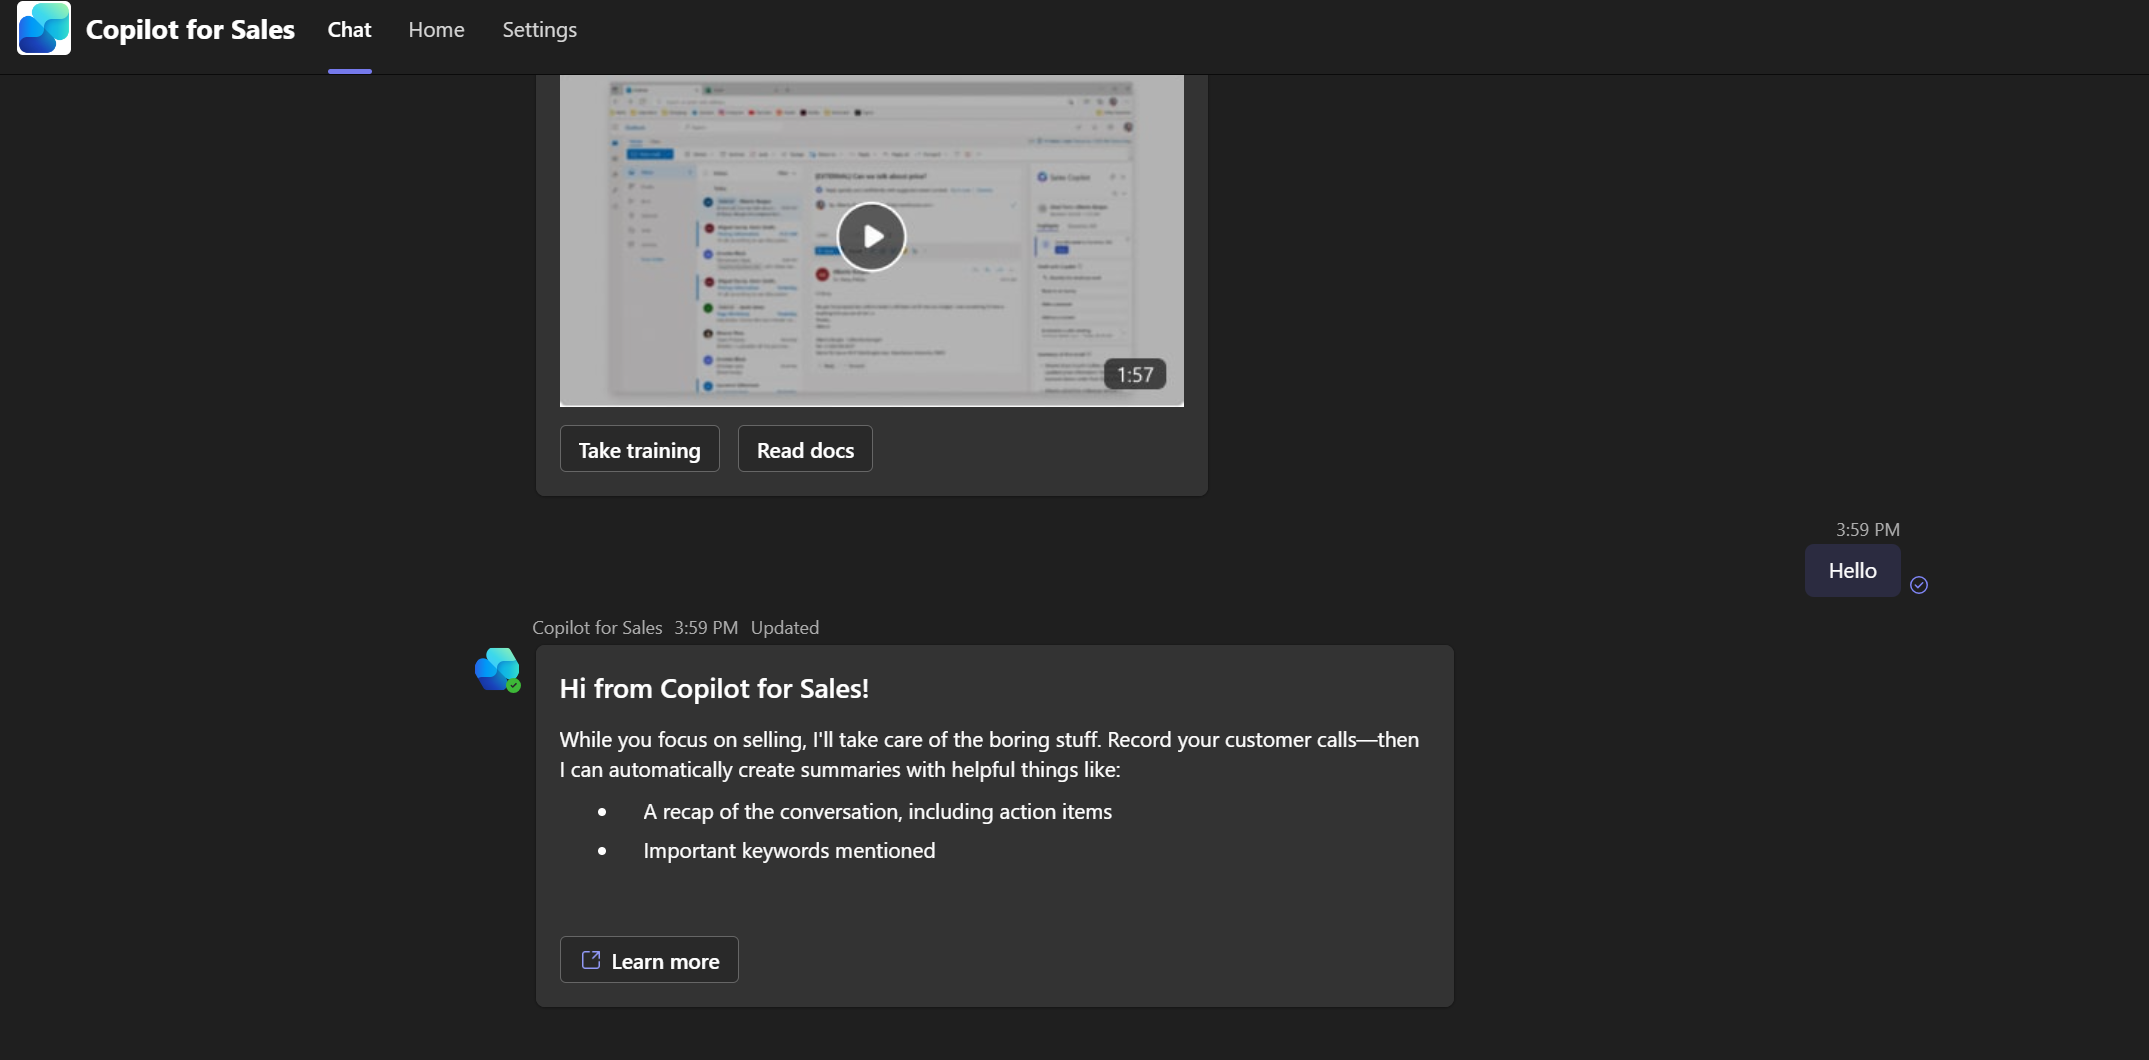Click 'Important keywords mentioned' bullet

[x=789, y=851]
